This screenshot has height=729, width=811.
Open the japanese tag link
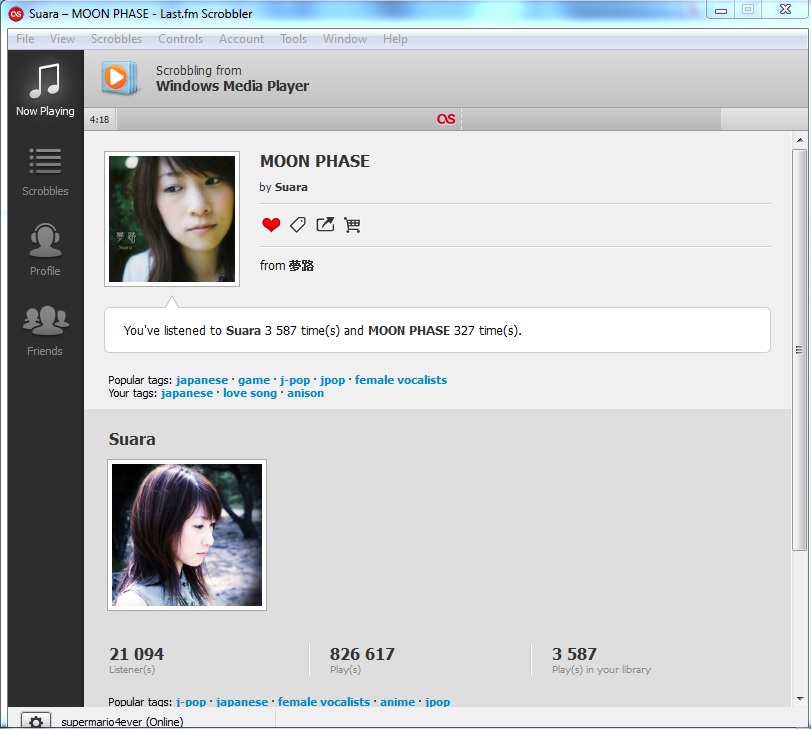tap(201, 380)
